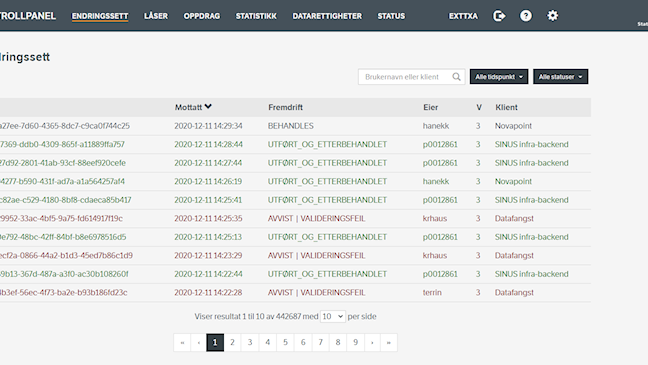
Task: Open Alle statuser dropdown
Action: coord(560,77)
